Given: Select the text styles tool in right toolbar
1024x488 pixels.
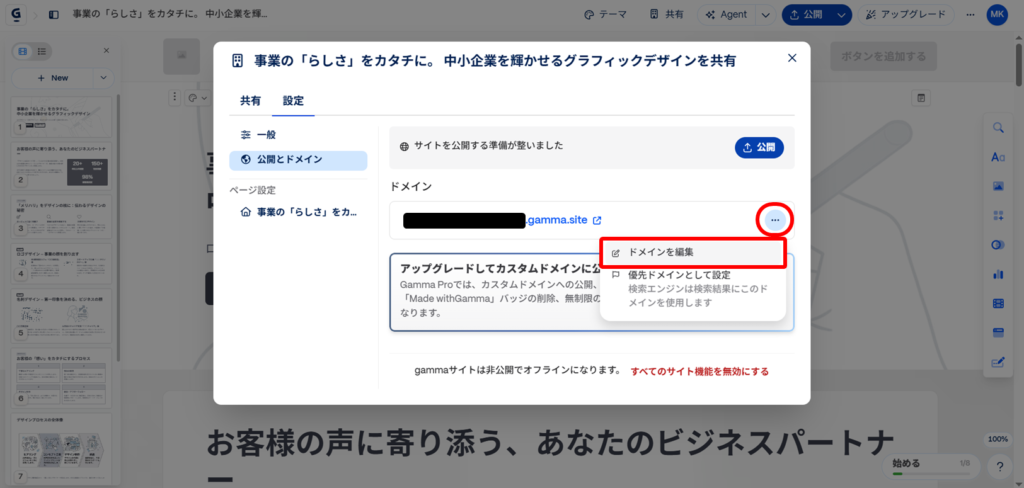Looking at the screenshot, I should [x=997, y=157].
